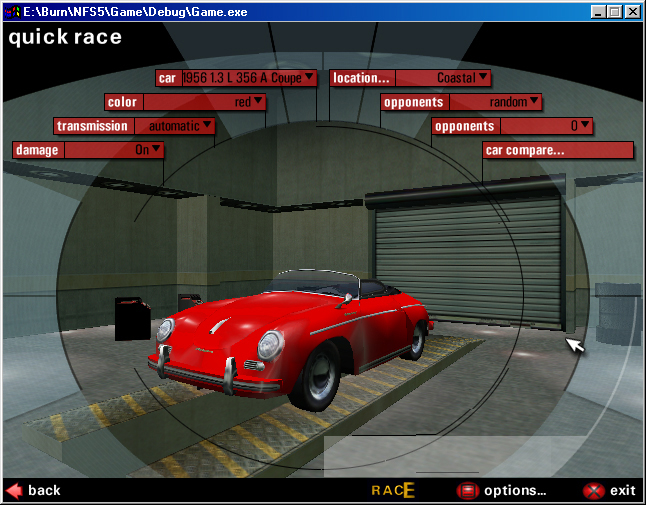
Task: Open the opponents count dropdown showing 0
Action: [546, 126]
